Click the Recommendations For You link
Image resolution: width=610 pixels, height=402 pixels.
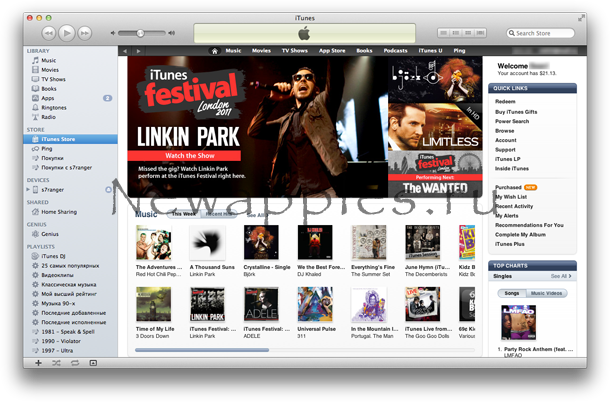click(x=529, y=225)
